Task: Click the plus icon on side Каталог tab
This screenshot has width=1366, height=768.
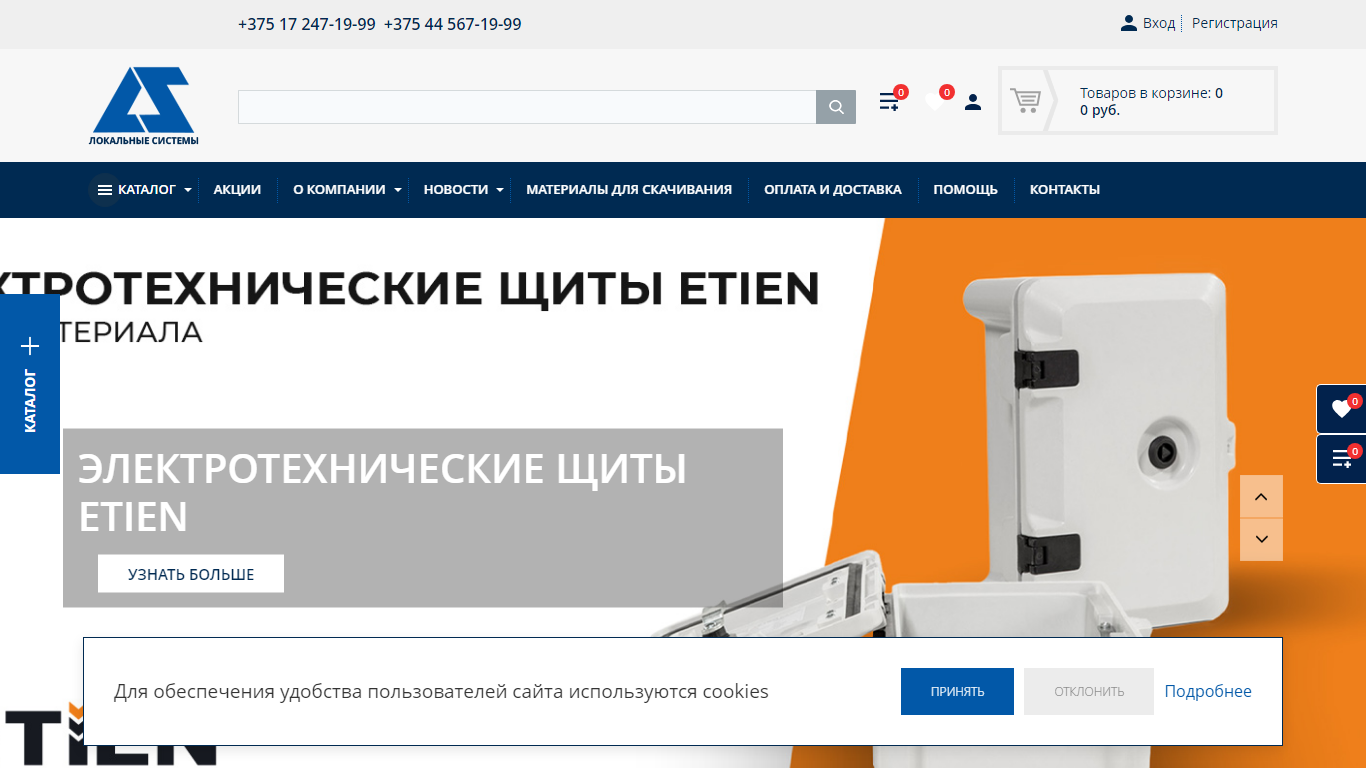Action: pyautogui.click(x=30, y=346)
